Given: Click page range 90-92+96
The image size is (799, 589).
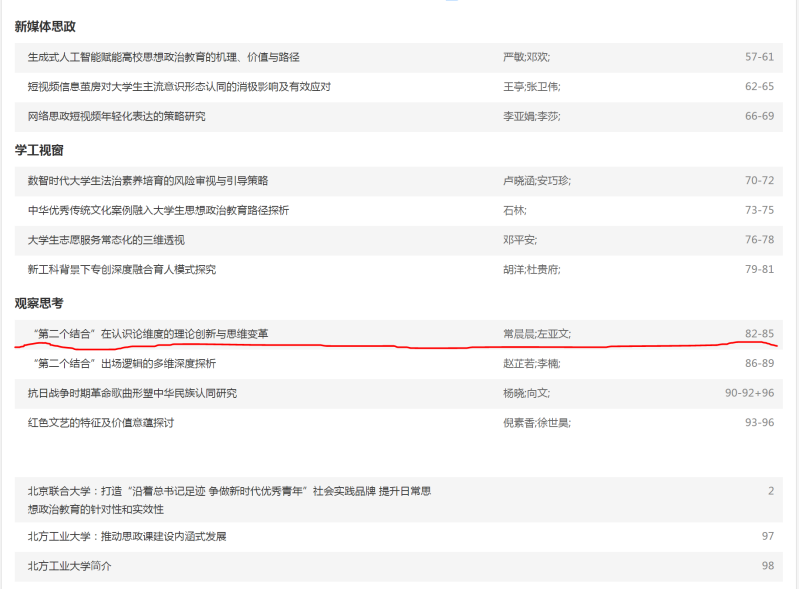Looking at the screenshot, I should point(749,393).
